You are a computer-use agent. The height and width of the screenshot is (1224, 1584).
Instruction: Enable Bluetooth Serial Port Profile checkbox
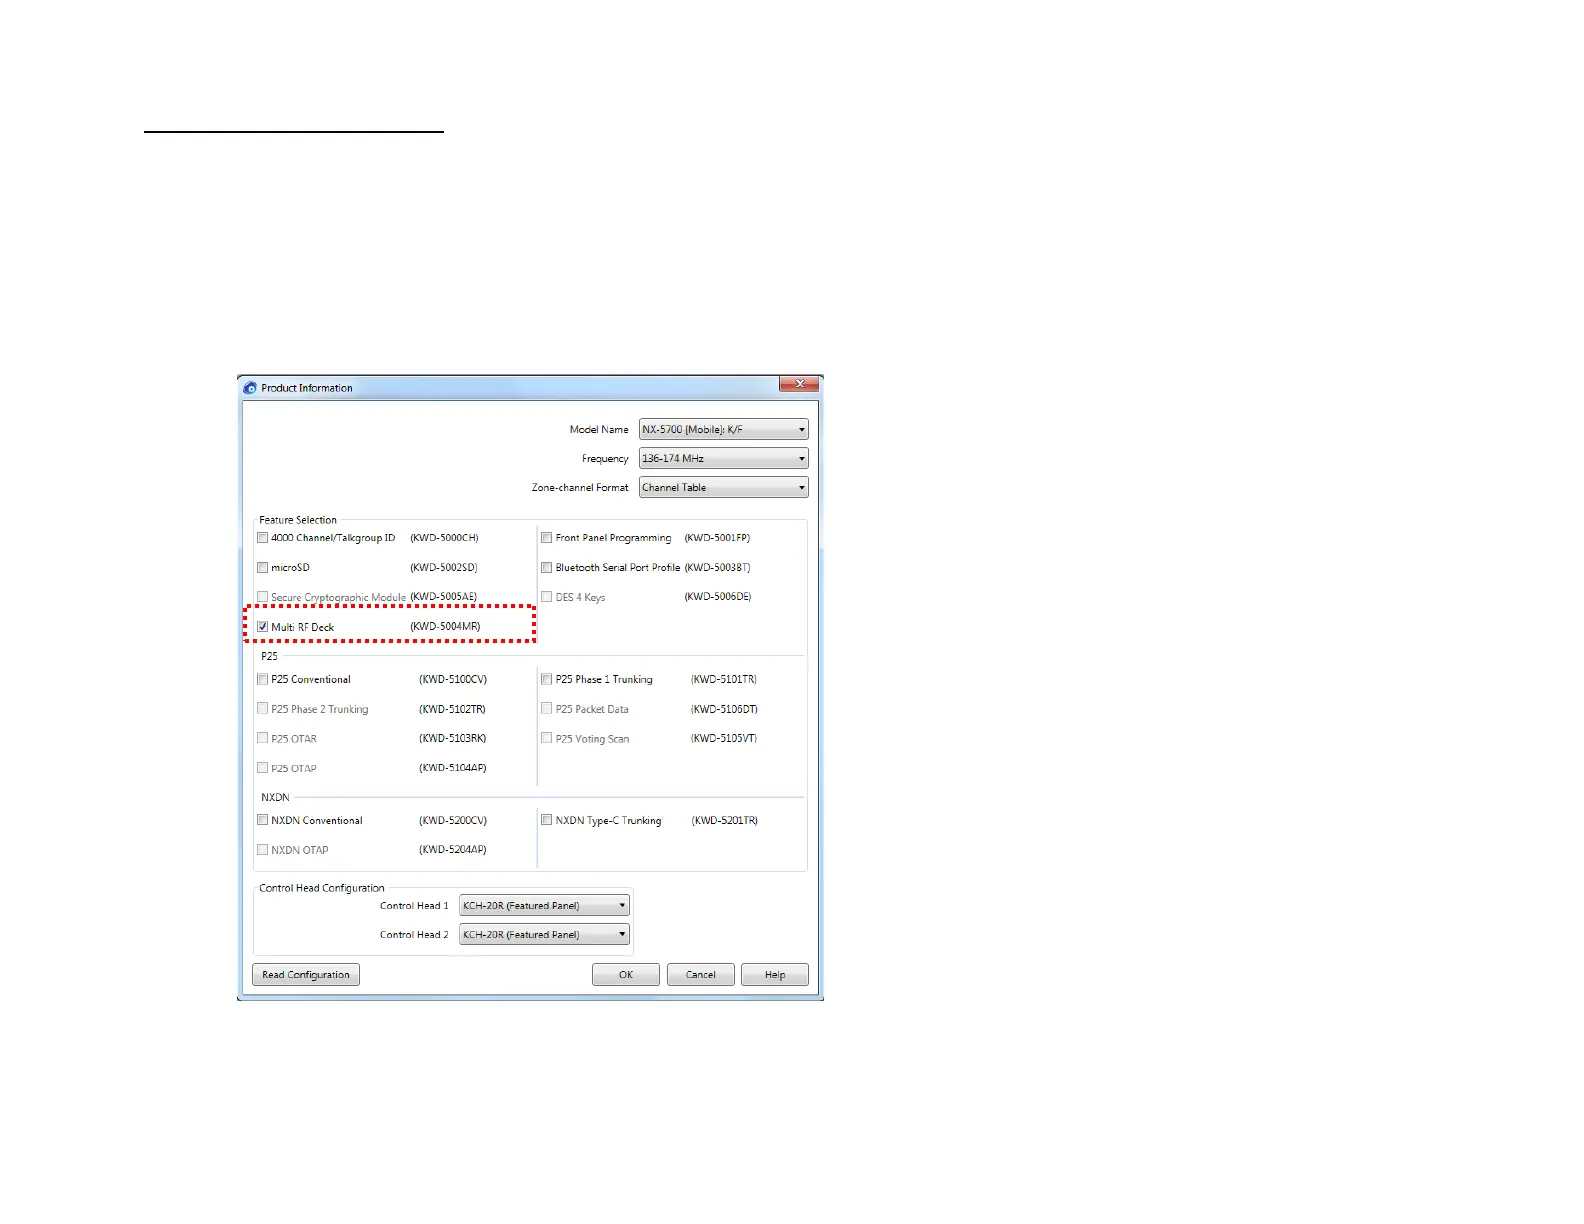pyautogui.click(x=547, y=568)
